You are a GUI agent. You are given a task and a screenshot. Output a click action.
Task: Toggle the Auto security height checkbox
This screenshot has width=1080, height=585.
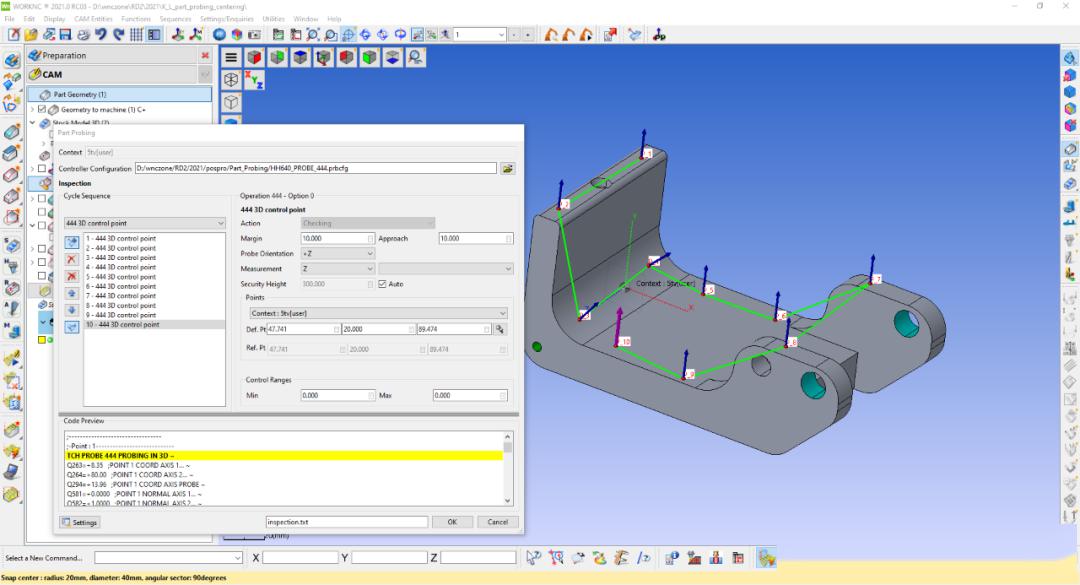382,284
